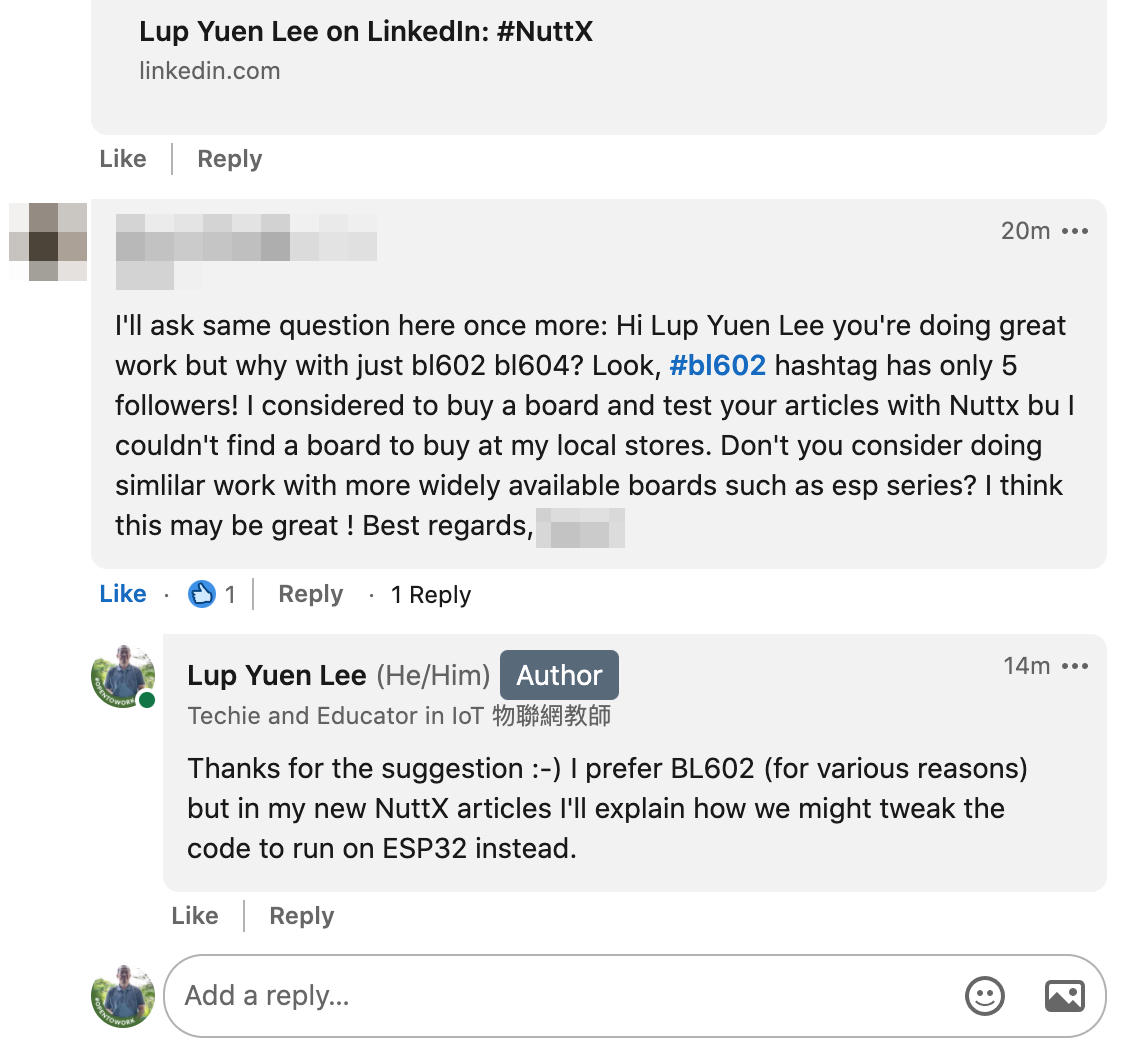Reply to Lup Yuen Lee's ESP32 answer

point(301,916)
